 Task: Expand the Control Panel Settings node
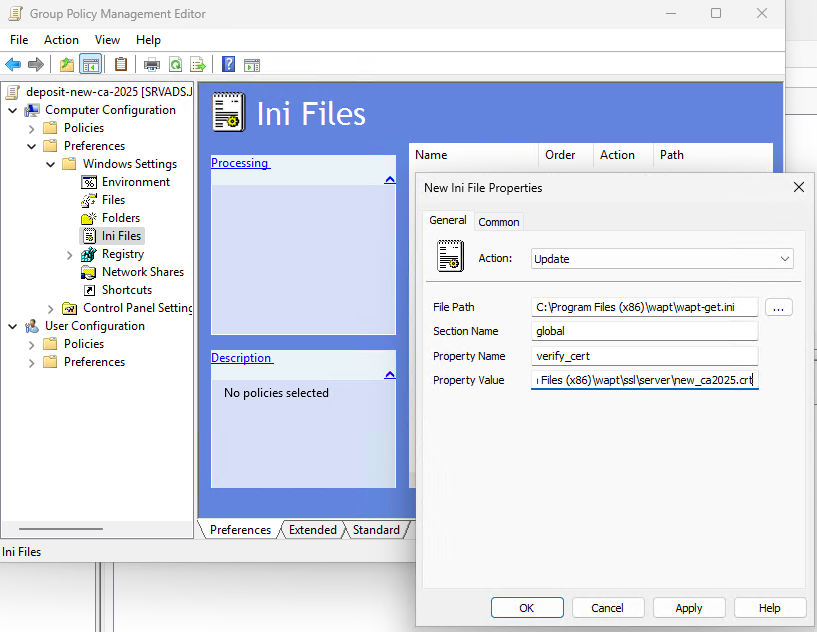click(x=51, y=308)
